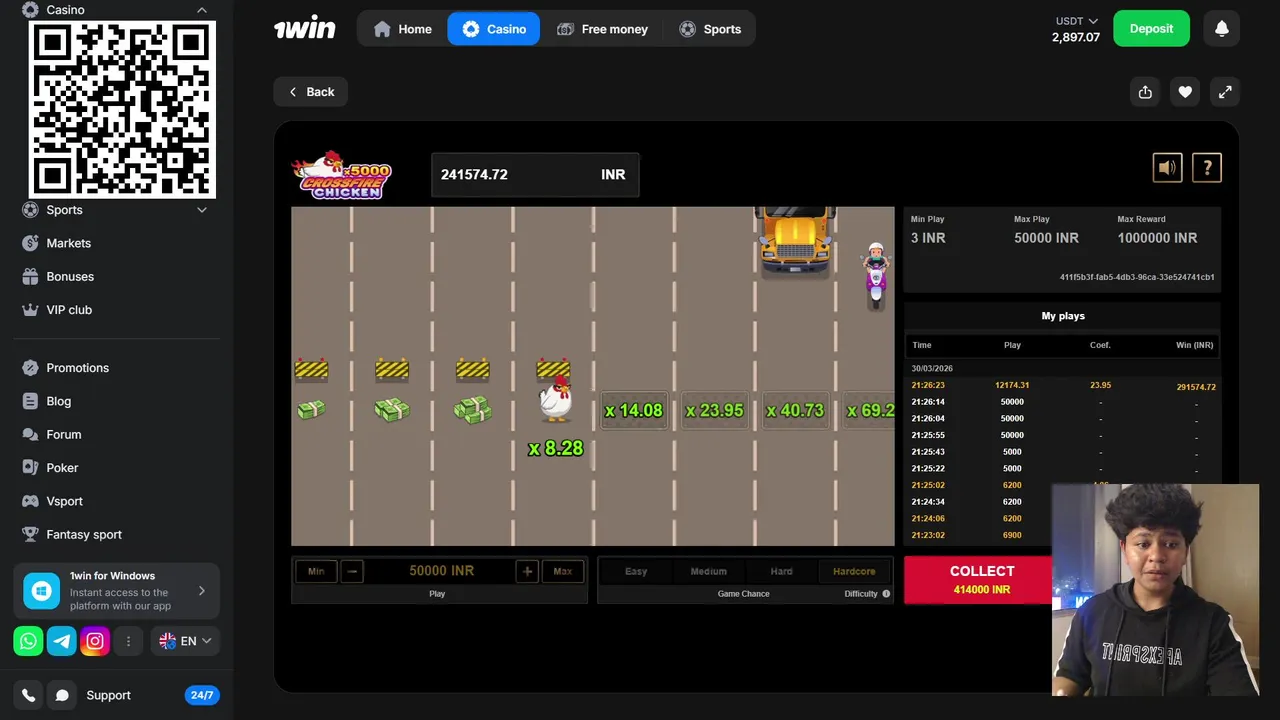The image size is (1280, 720).
Task: Open Fantasy sport in the sidebar
Action: point(84,534)
